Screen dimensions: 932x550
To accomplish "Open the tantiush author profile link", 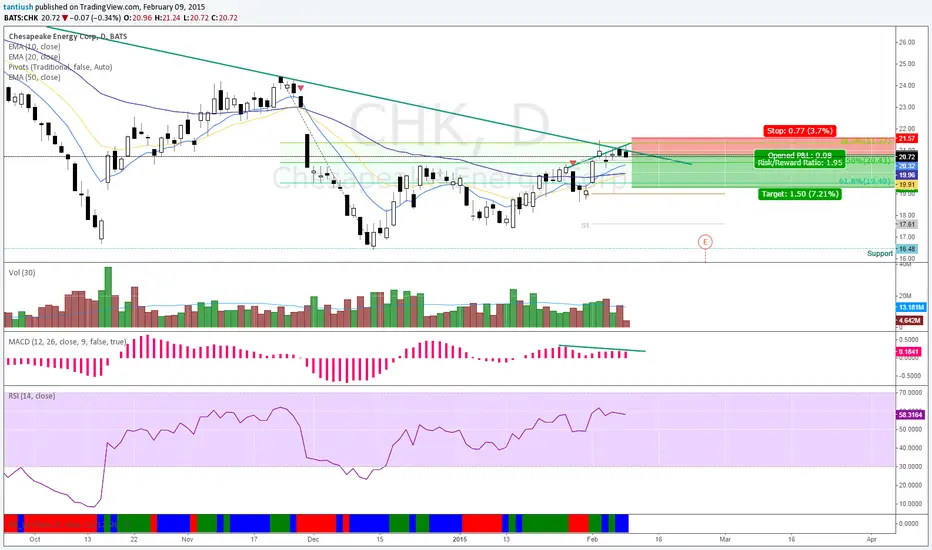I will [18, 7].
